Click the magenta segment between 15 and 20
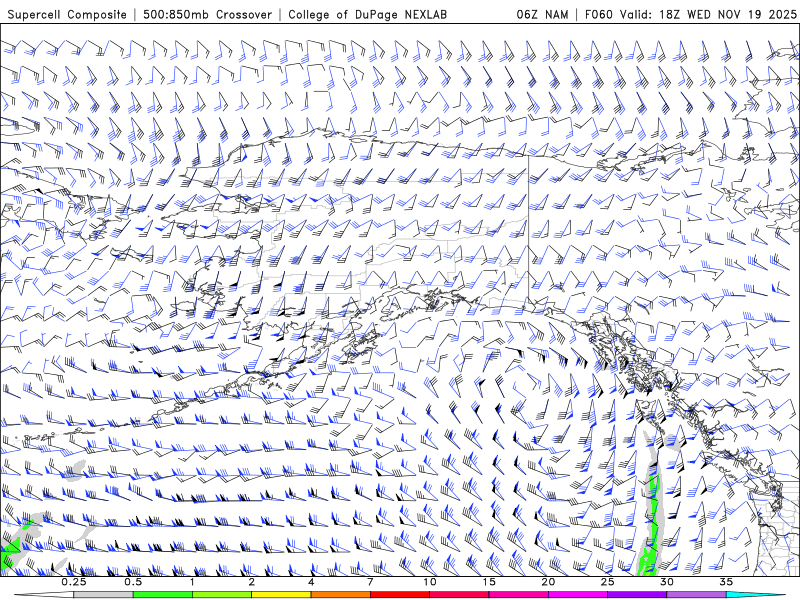Viewport: 800px width, 600px height. 518,595
